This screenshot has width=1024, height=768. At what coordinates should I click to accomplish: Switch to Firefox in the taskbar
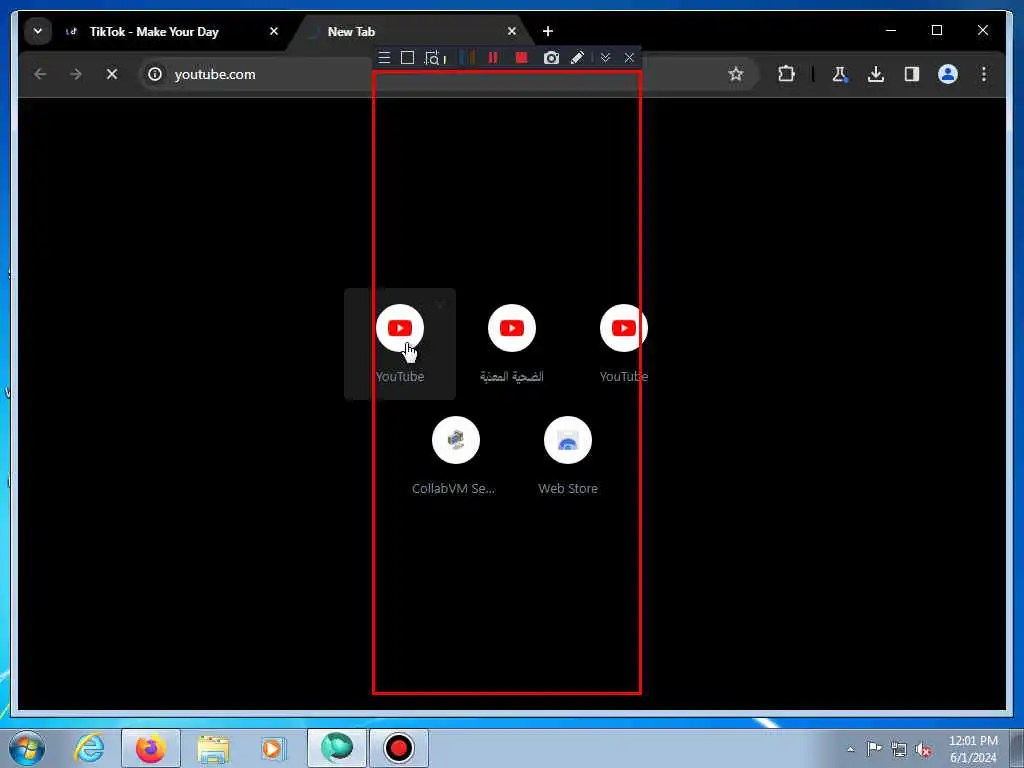coord(151,748)
